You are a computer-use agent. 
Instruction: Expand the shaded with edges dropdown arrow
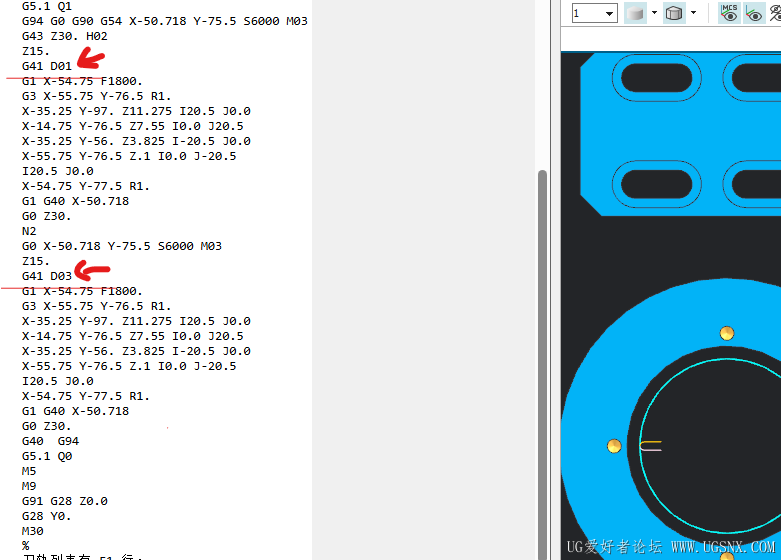click(693, 13)
